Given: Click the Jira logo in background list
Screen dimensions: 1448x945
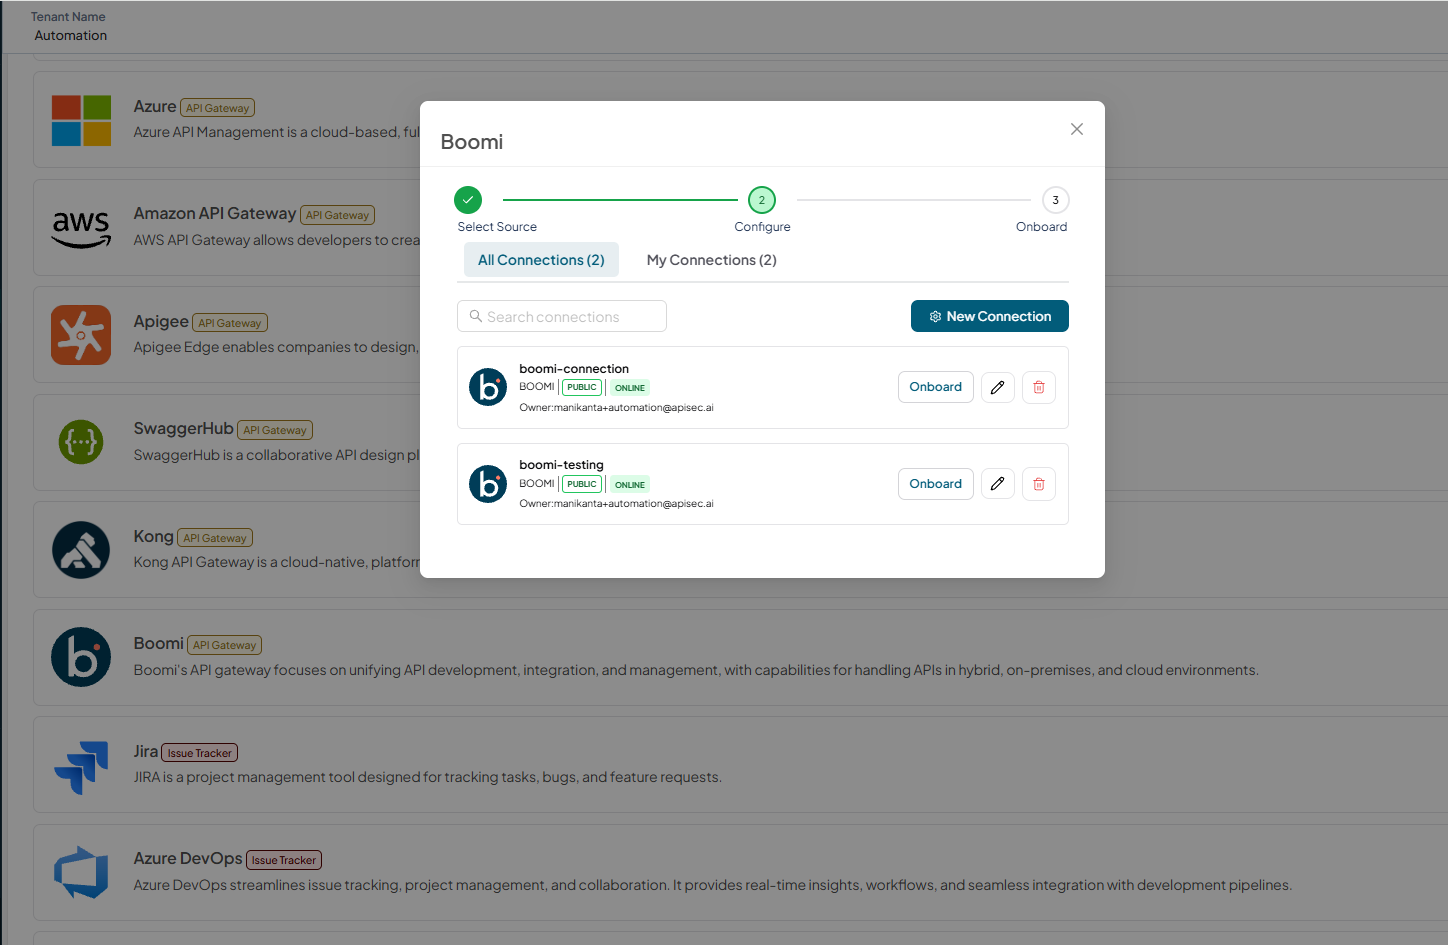Looking at the screenshot, I should click(81, 767).
